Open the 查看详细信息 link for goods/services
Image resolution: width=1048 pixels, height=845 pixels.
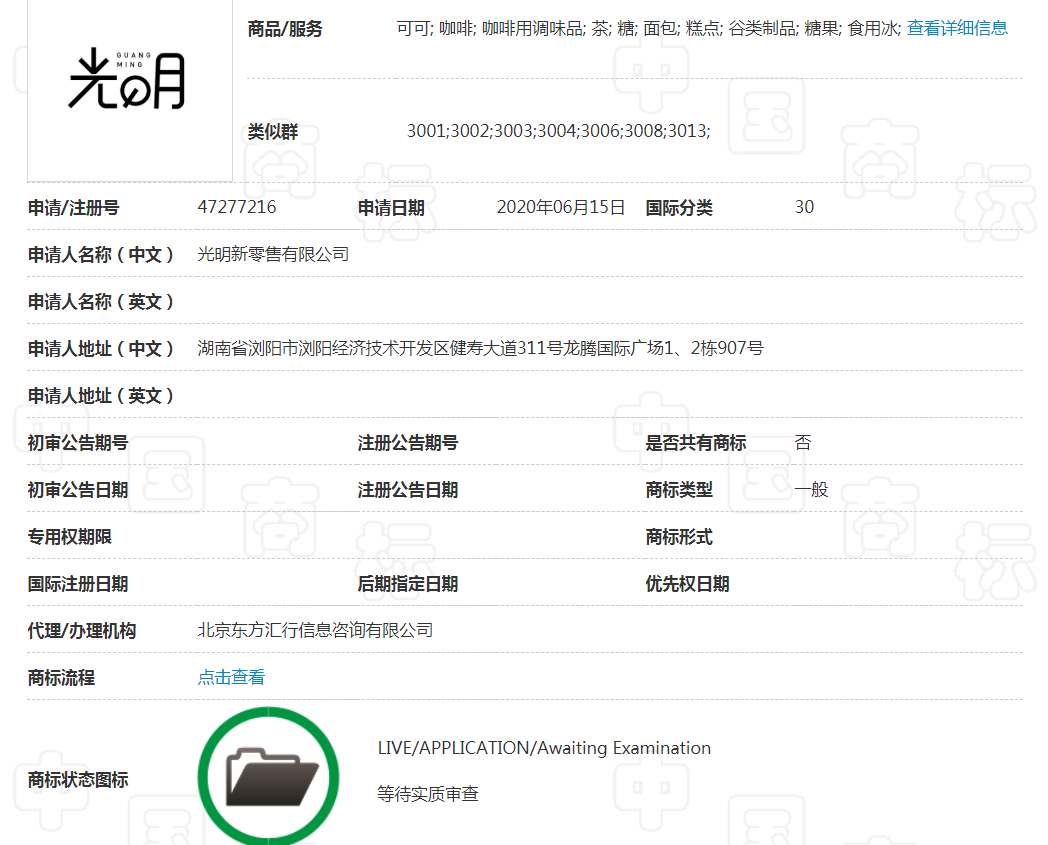pyautogui.click(x=957, y=29)
